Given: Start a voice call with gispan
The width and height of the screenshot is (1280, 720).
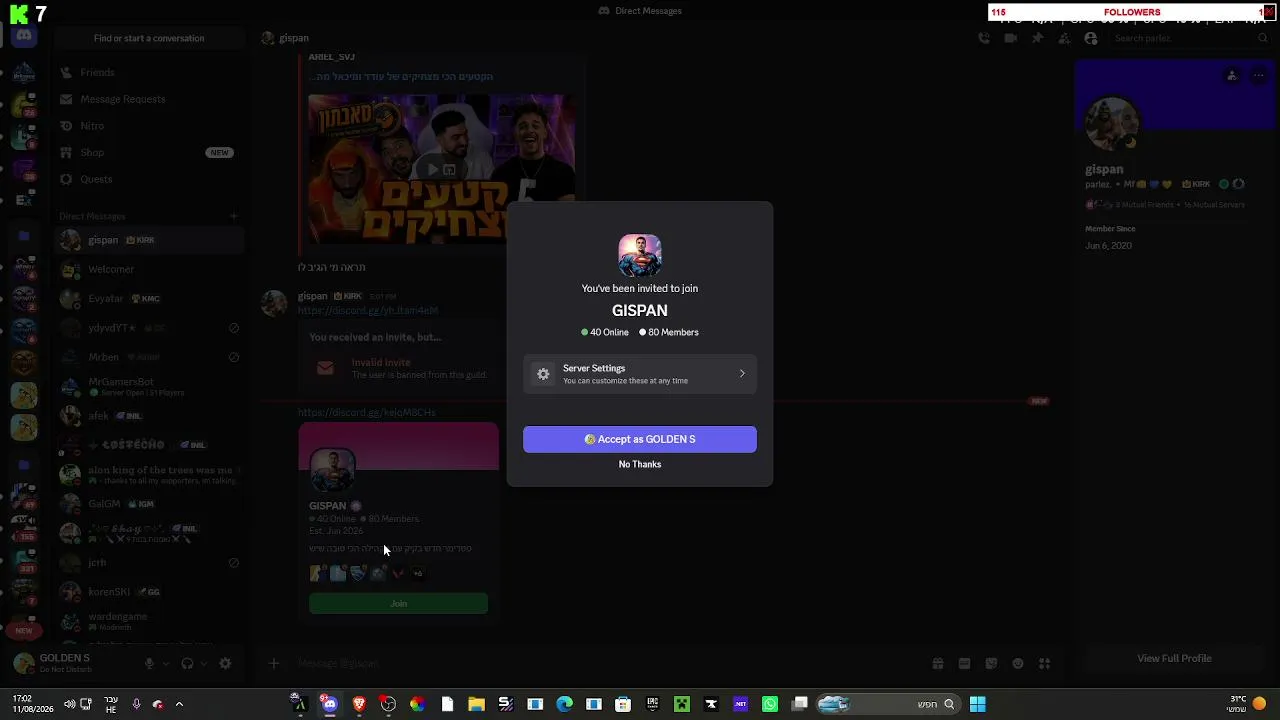Looking at the screenshot, I should 984,38.
